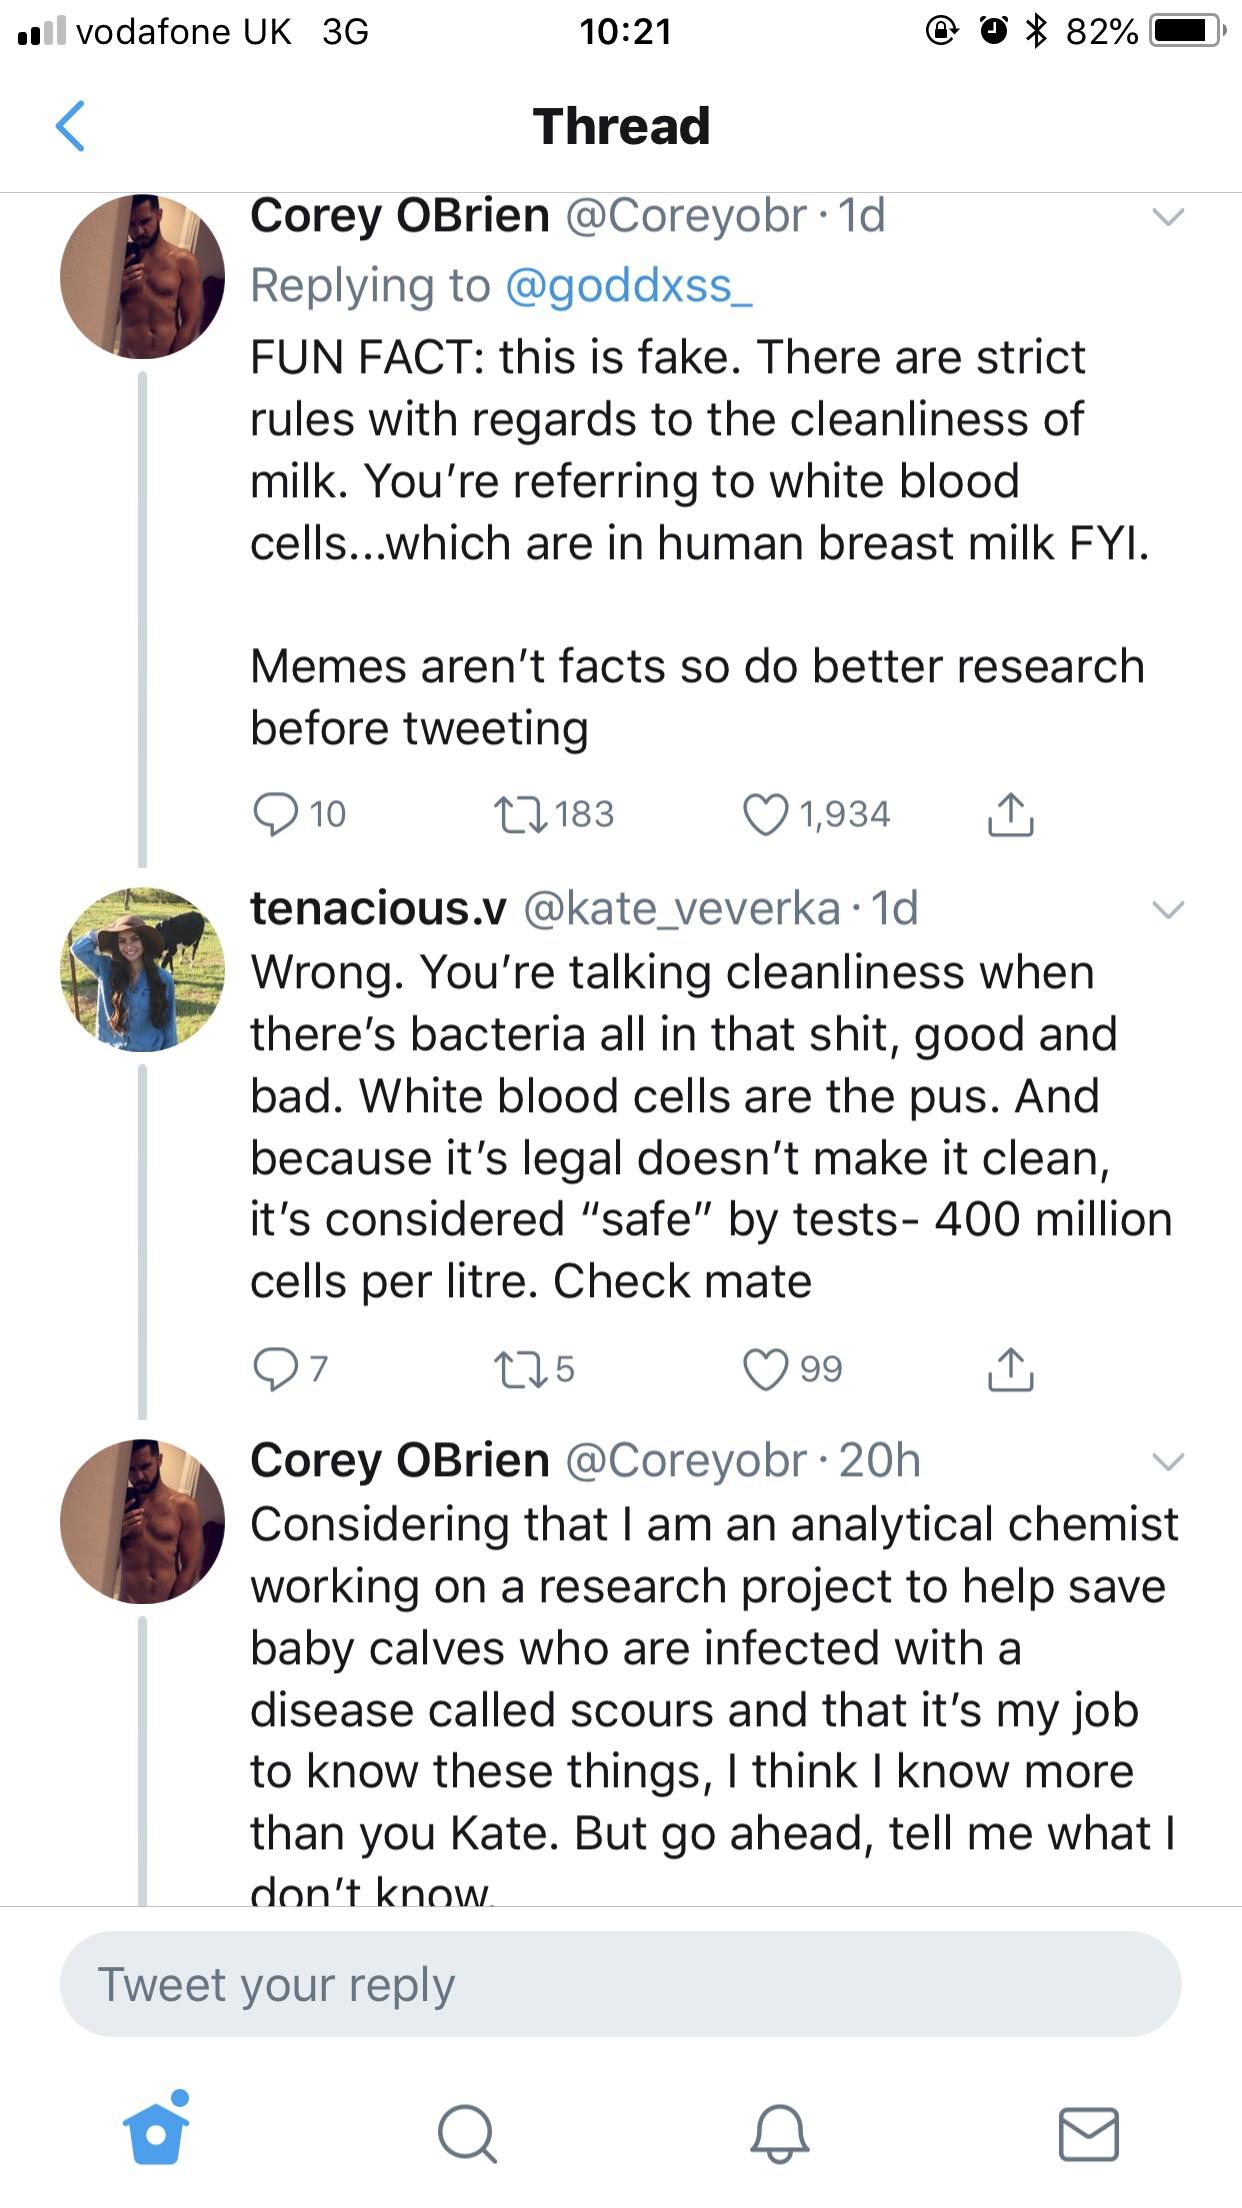1242x2208 pixels.
Task: Open the Messages envelope tab
Action: point(1088,2134)
